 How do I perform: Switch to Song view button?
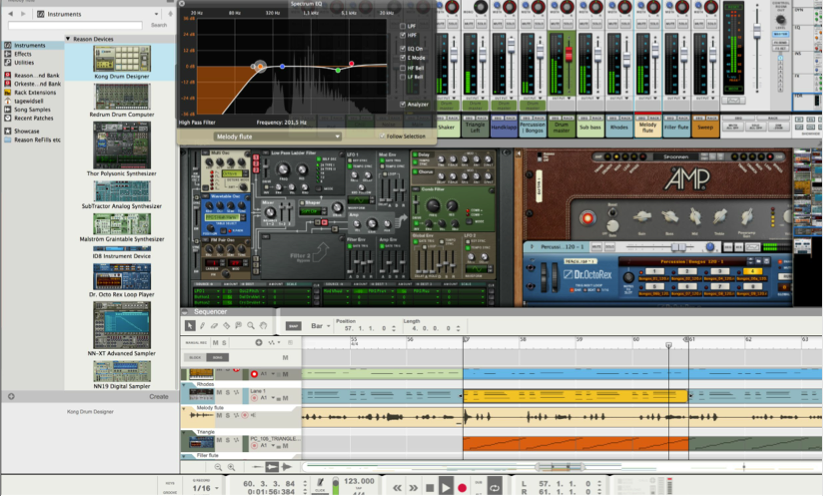tap(217, 357)
